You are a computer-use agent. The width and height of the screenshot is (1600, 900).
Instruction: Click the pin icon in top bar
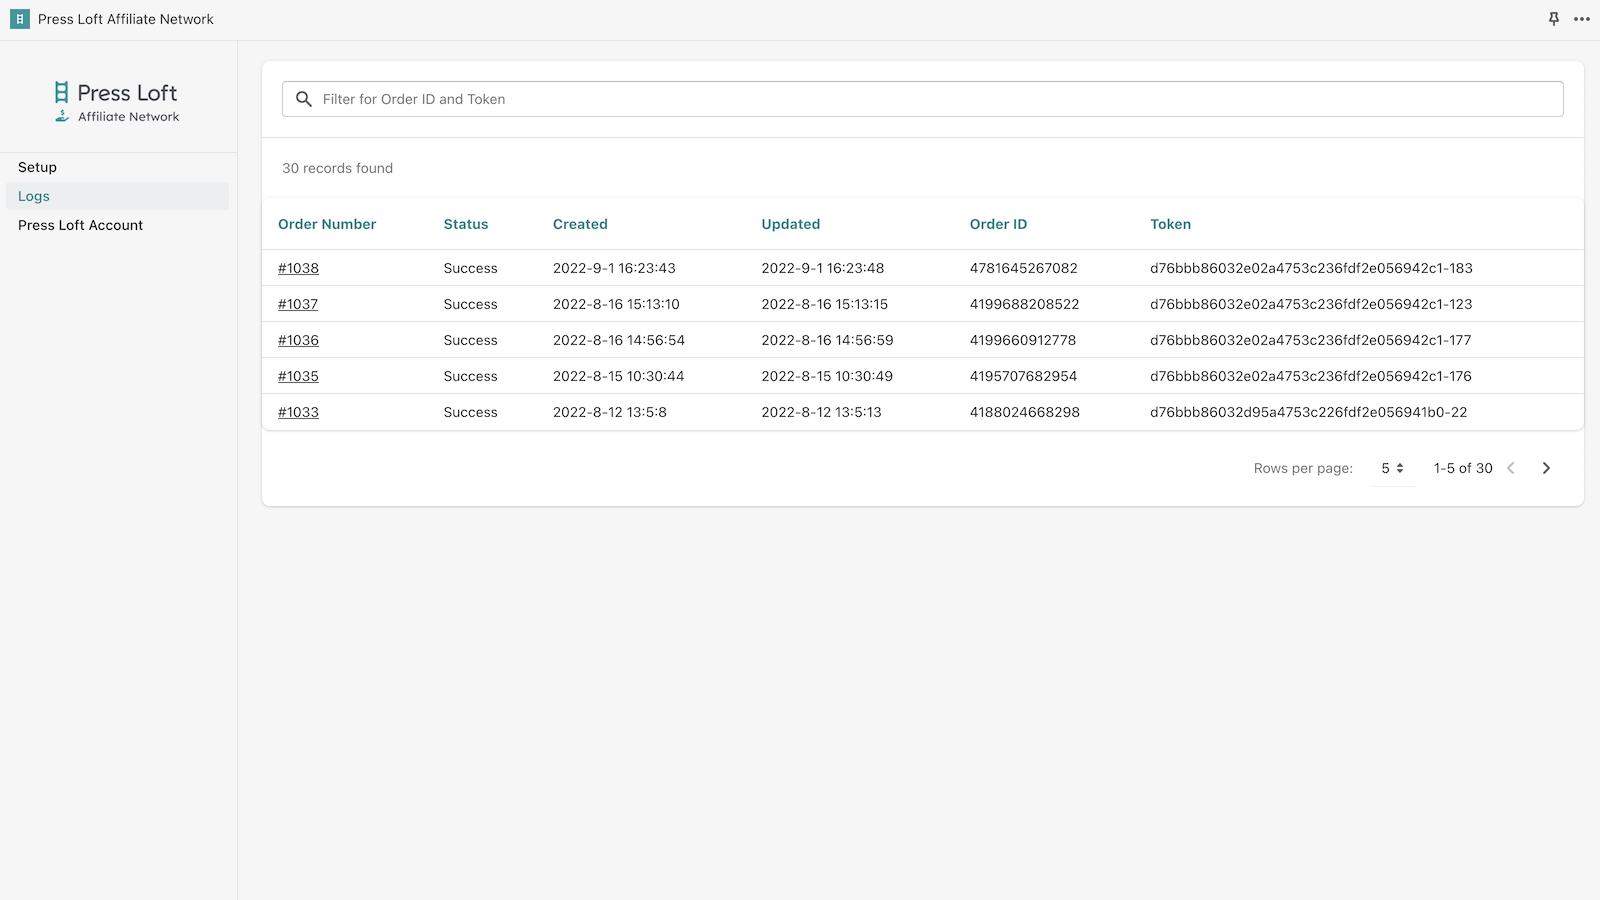[x=1553, y=19]
